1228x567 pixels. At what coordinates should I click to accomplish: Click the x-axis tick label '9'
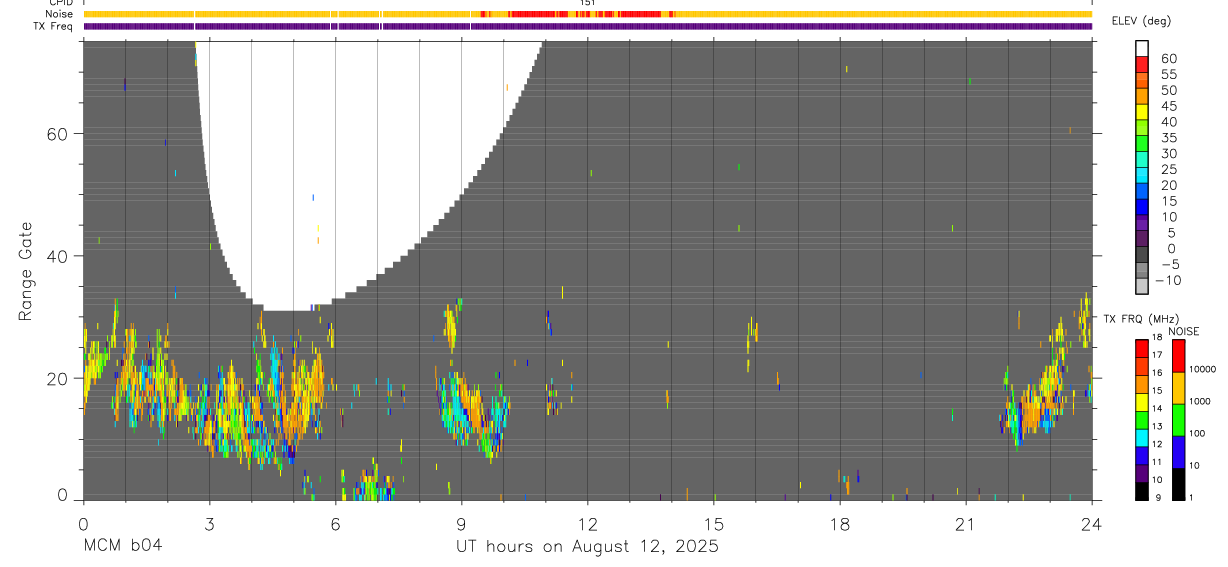(461, 524)
